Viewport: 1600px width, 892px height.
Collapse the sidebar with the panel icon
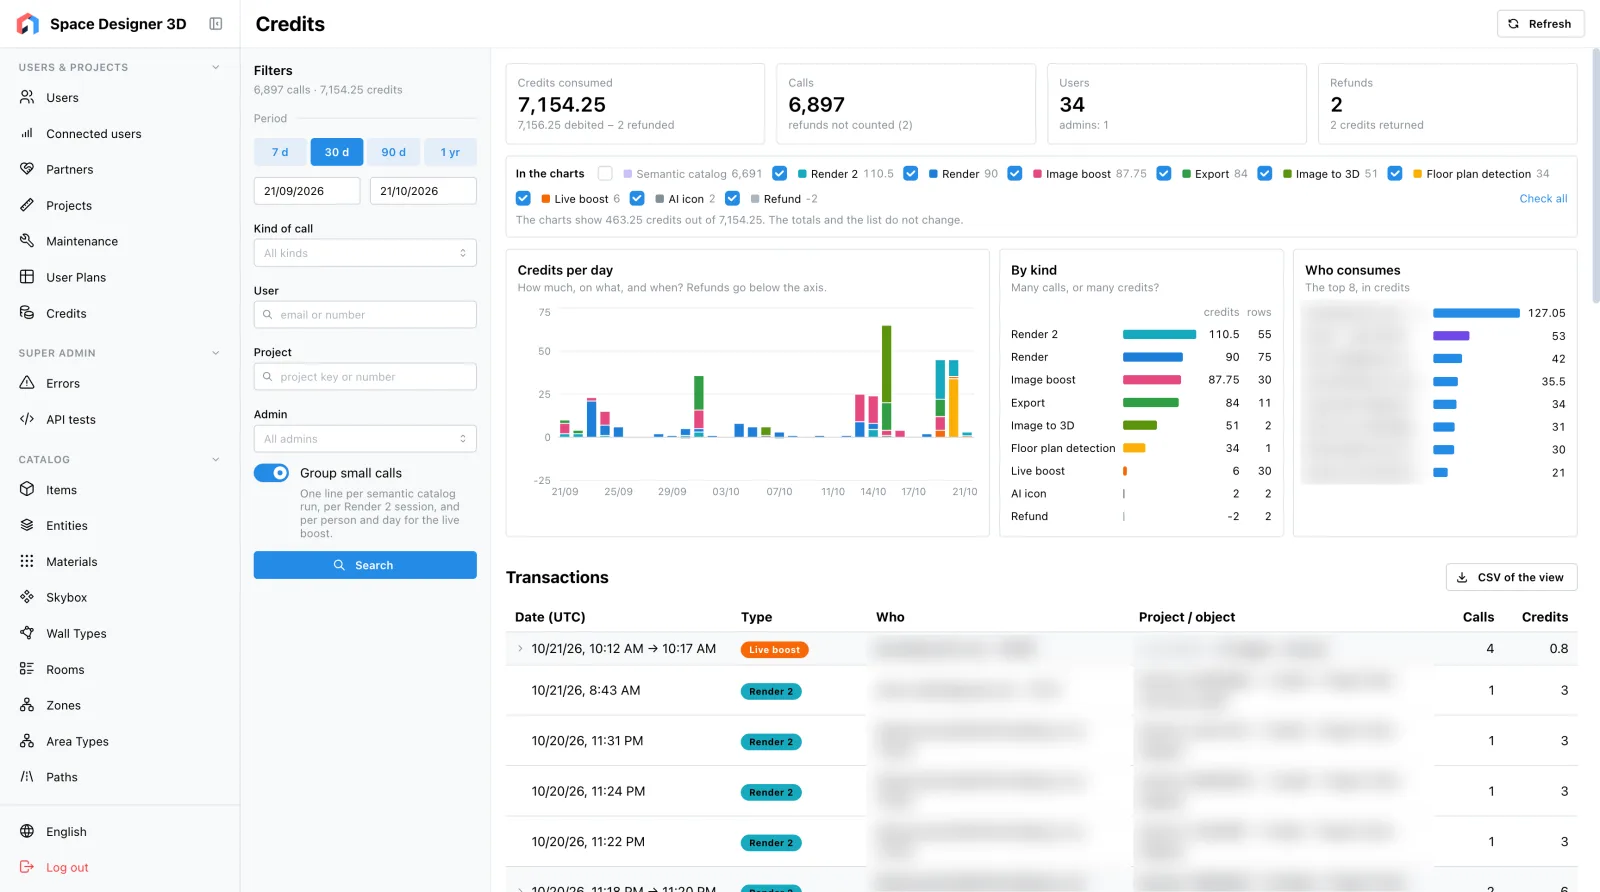click(215, 24)
